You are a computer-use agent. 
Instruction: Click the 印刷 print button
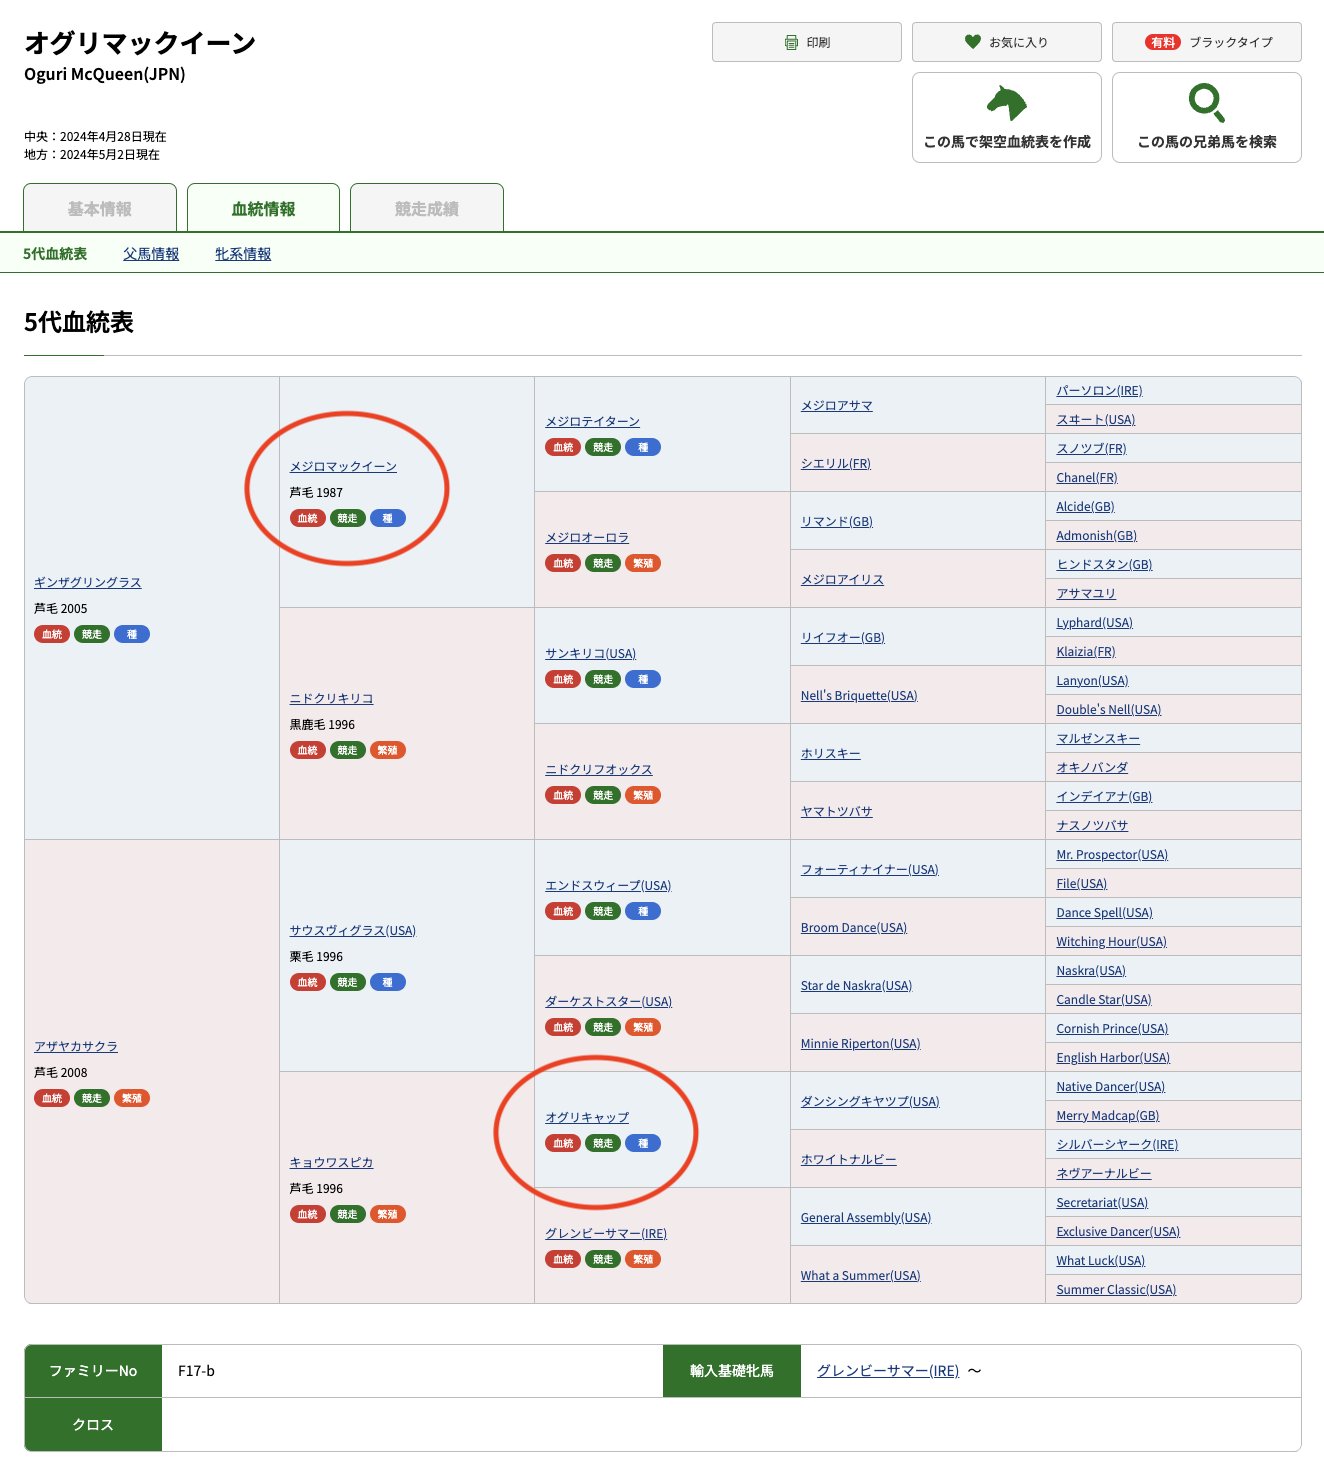pyautogui.click(x=807, y=42)
